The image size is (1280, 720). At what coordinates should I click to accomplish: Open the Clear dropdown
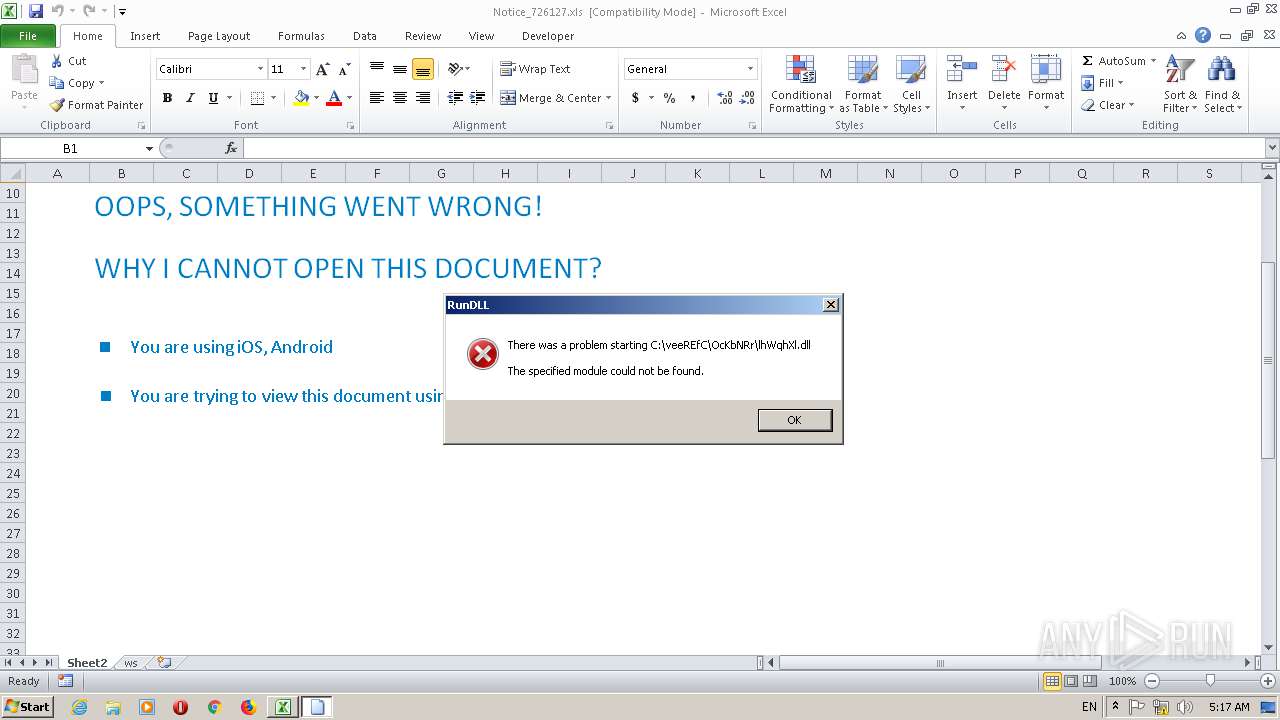tap(1107, 105)
